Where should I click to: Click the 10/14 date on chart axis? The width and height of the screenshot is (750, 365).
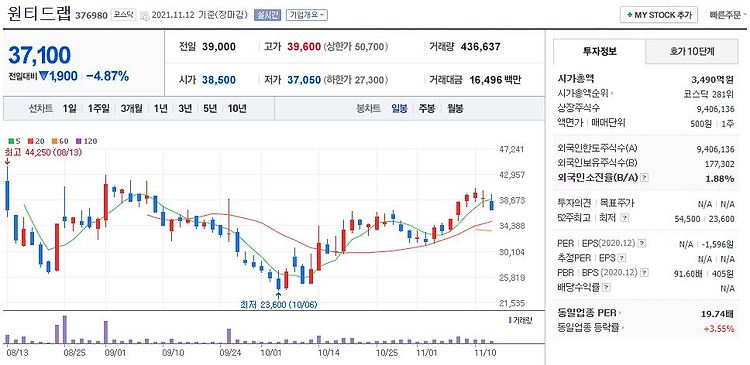(330, 353)
